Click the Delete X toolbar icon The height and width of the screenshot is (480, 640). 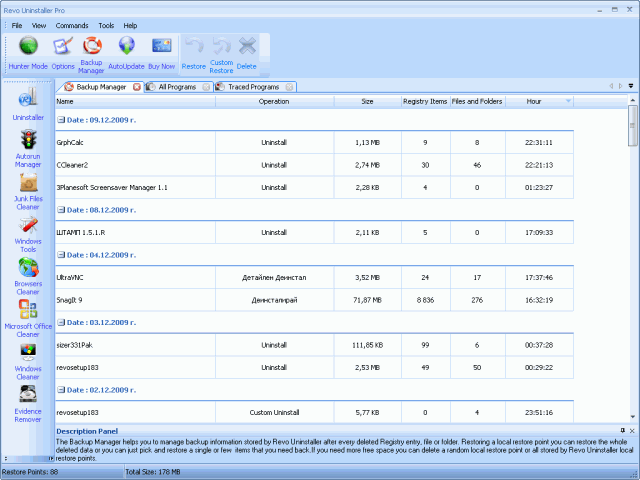(x=247, y=46)
